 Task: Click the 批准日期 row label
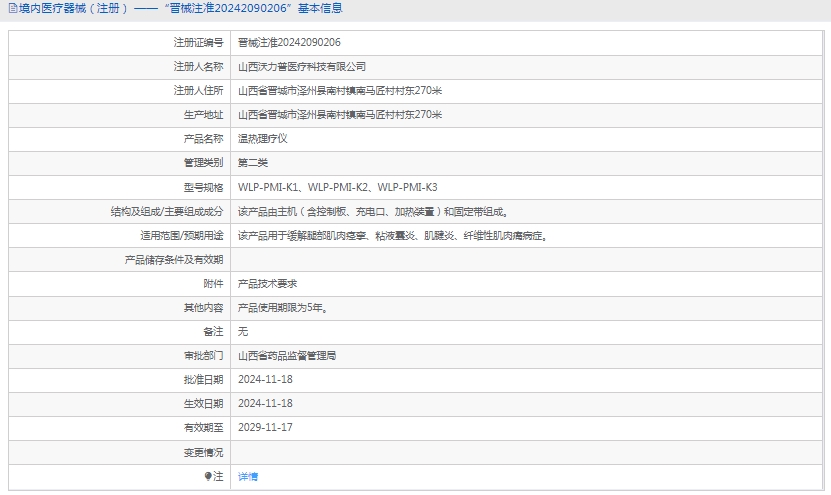tap(203, 380)
